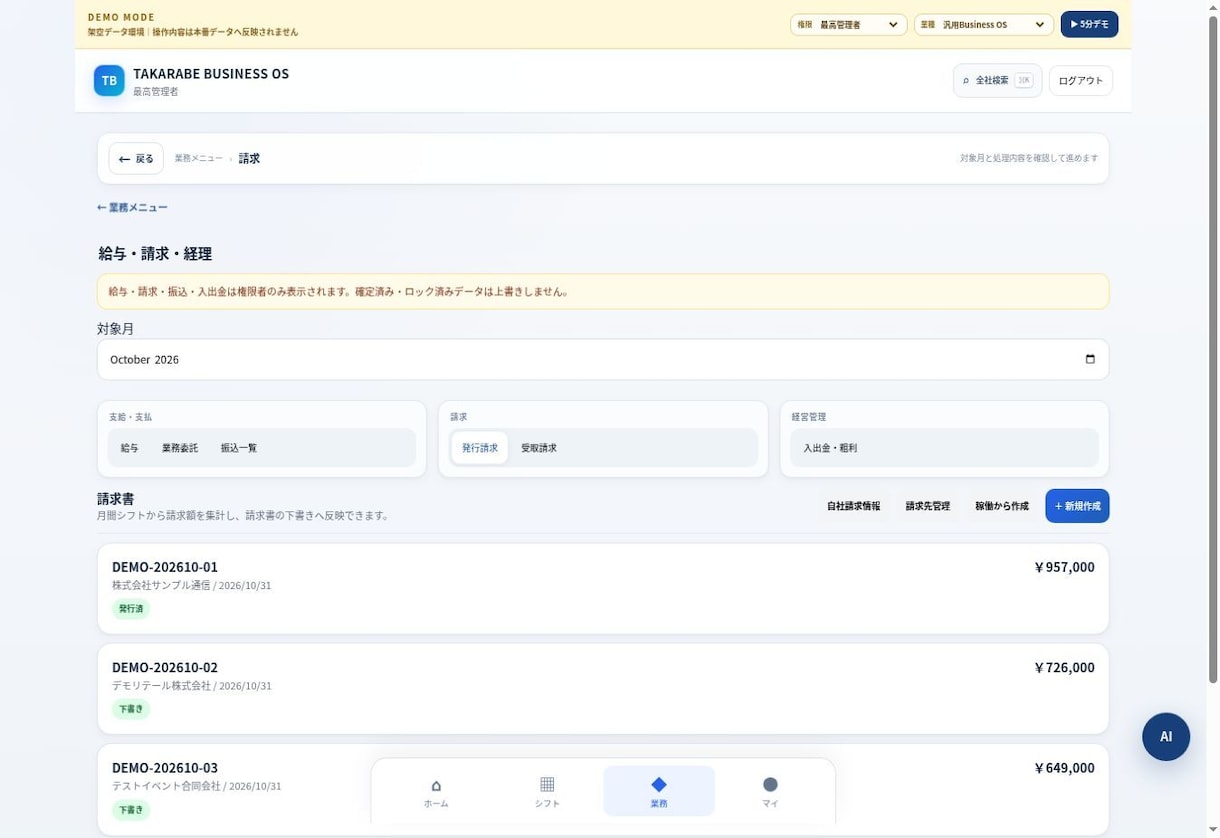1220x838 pixels.
Task: Click the 対象月 October 2026 field
Action: 603,359
